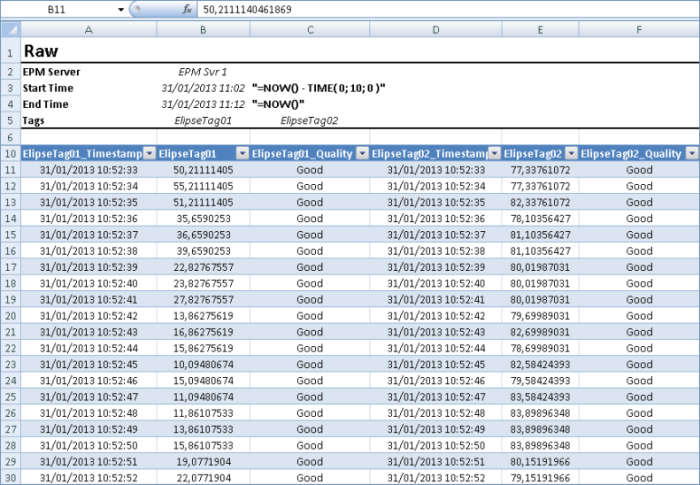Screen dimensions: 700x485
Task: Select cell with value 10,09480674
Action: (203, 364)
